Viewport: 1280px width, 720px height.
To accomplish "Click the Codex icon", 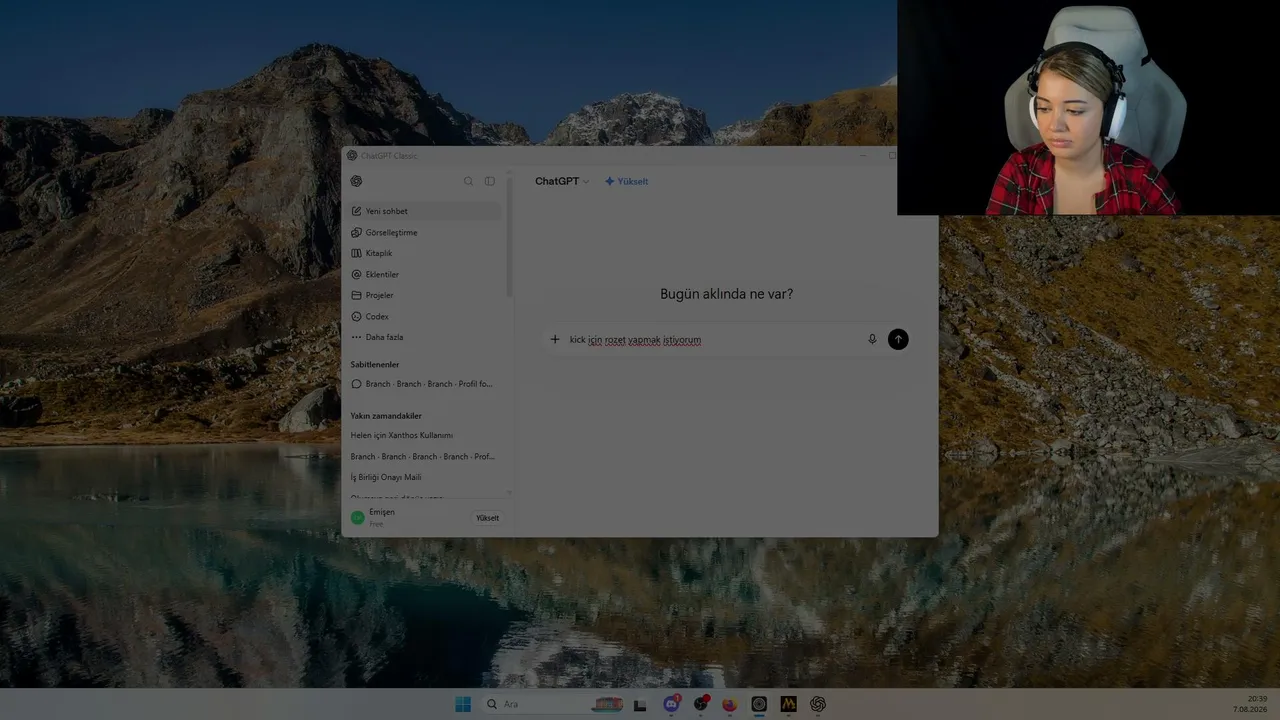I will 356,316.
